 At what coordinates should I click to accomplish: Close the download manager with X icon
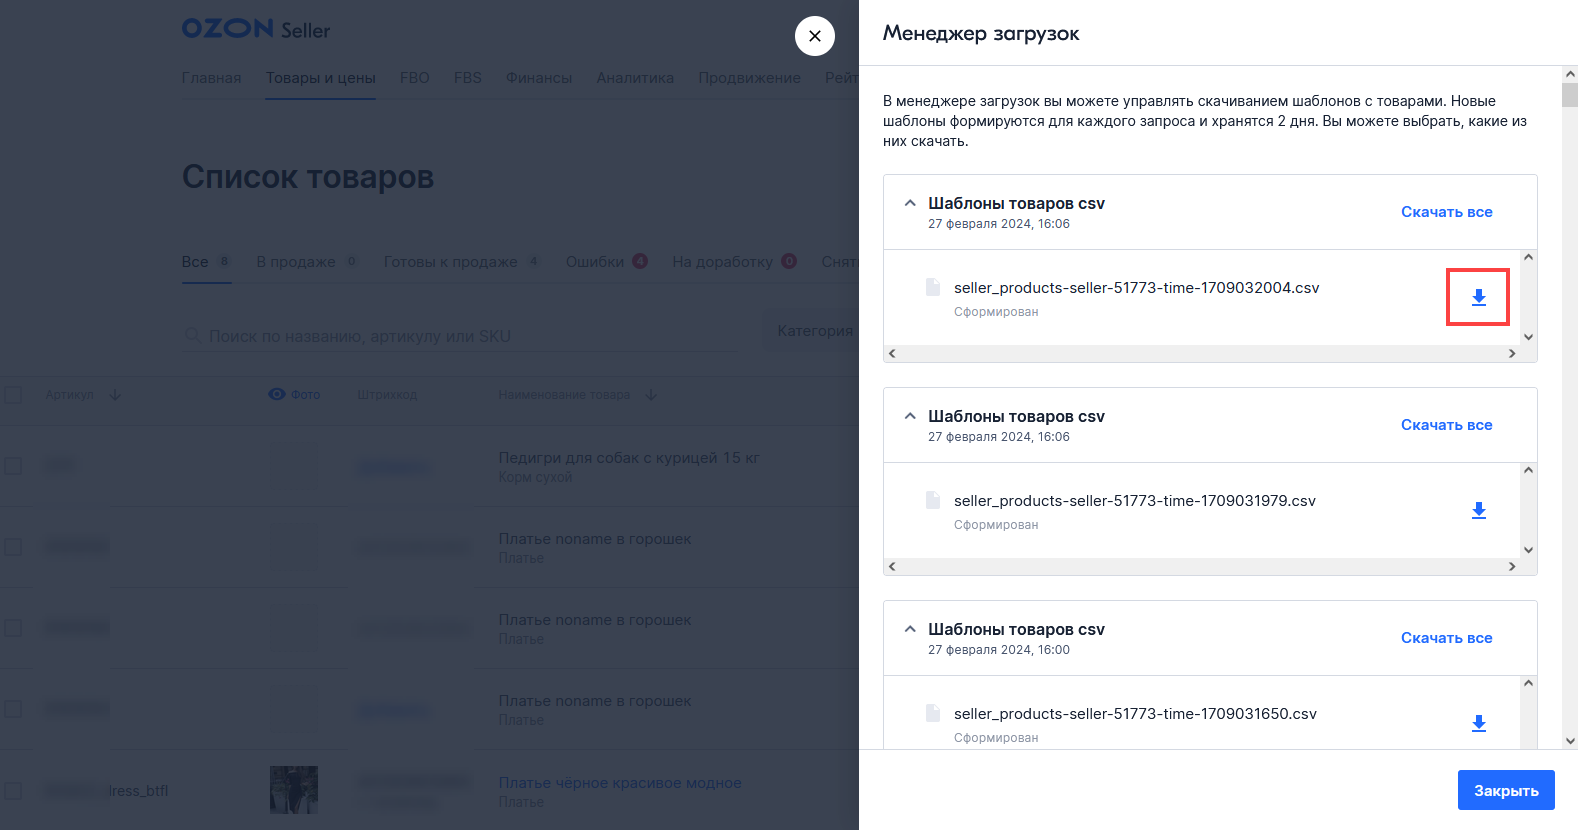tap(815, 36)
